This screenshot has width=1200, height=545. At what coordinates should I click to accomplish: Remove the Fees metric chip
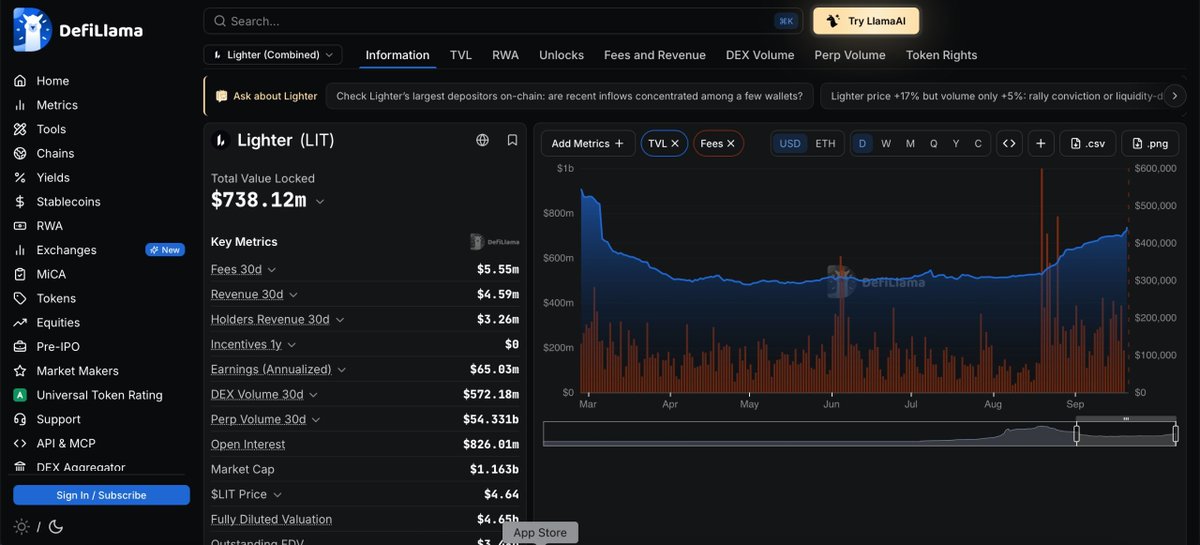[731, 144]
